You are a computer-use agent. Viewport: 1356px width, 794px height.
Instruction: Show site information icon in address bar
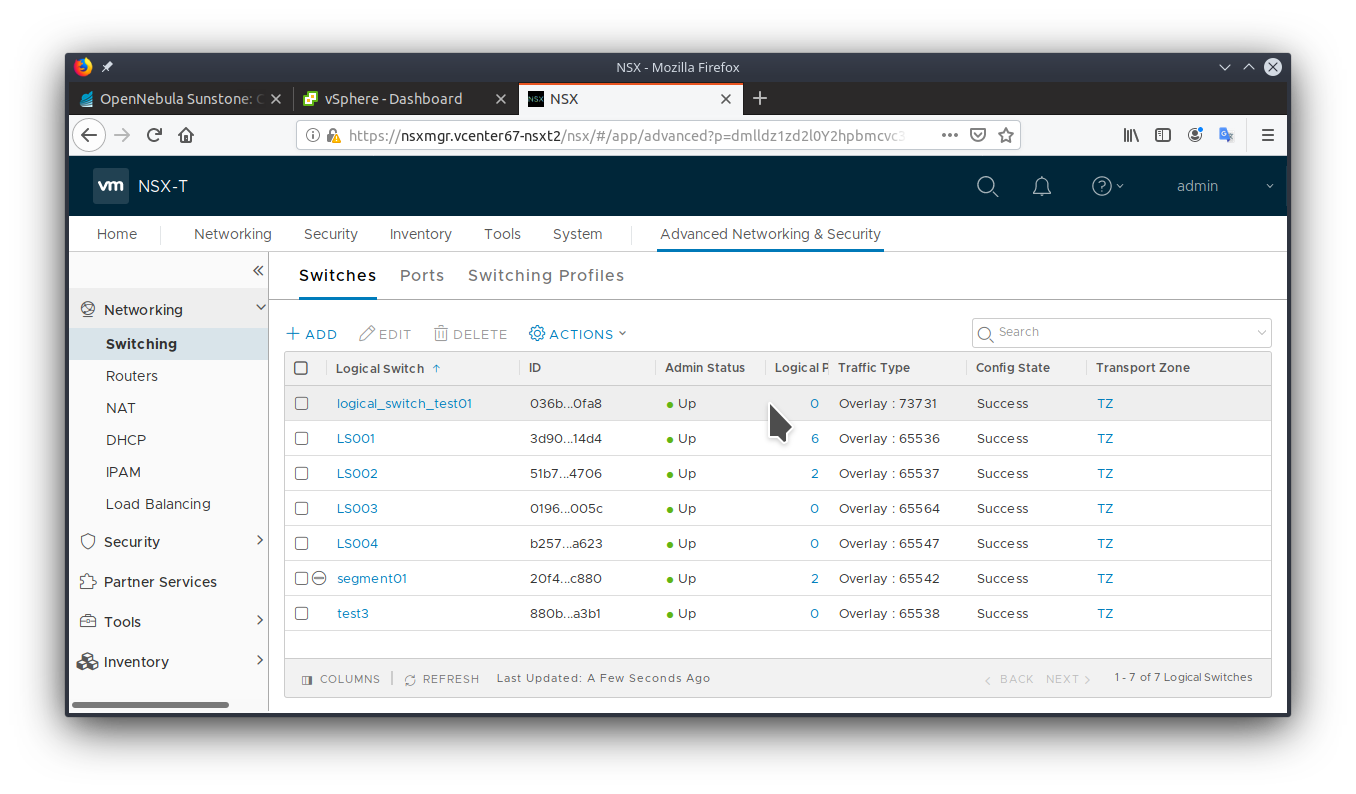coord(312,135)
